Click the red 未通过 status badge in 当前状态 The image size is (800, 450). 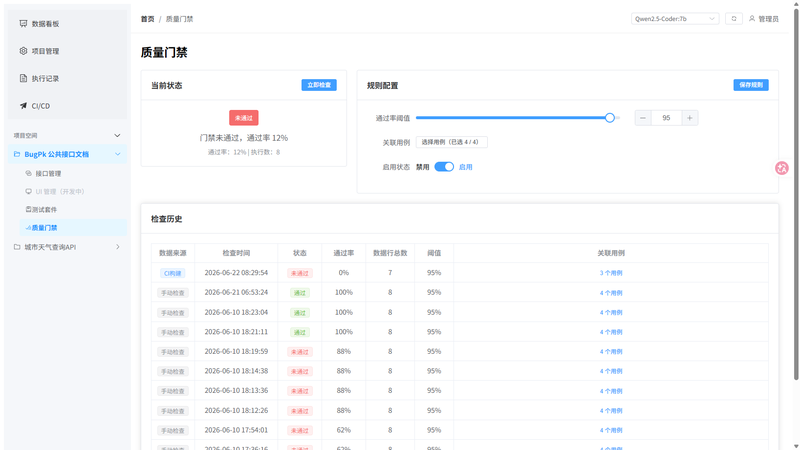point(243,118)
